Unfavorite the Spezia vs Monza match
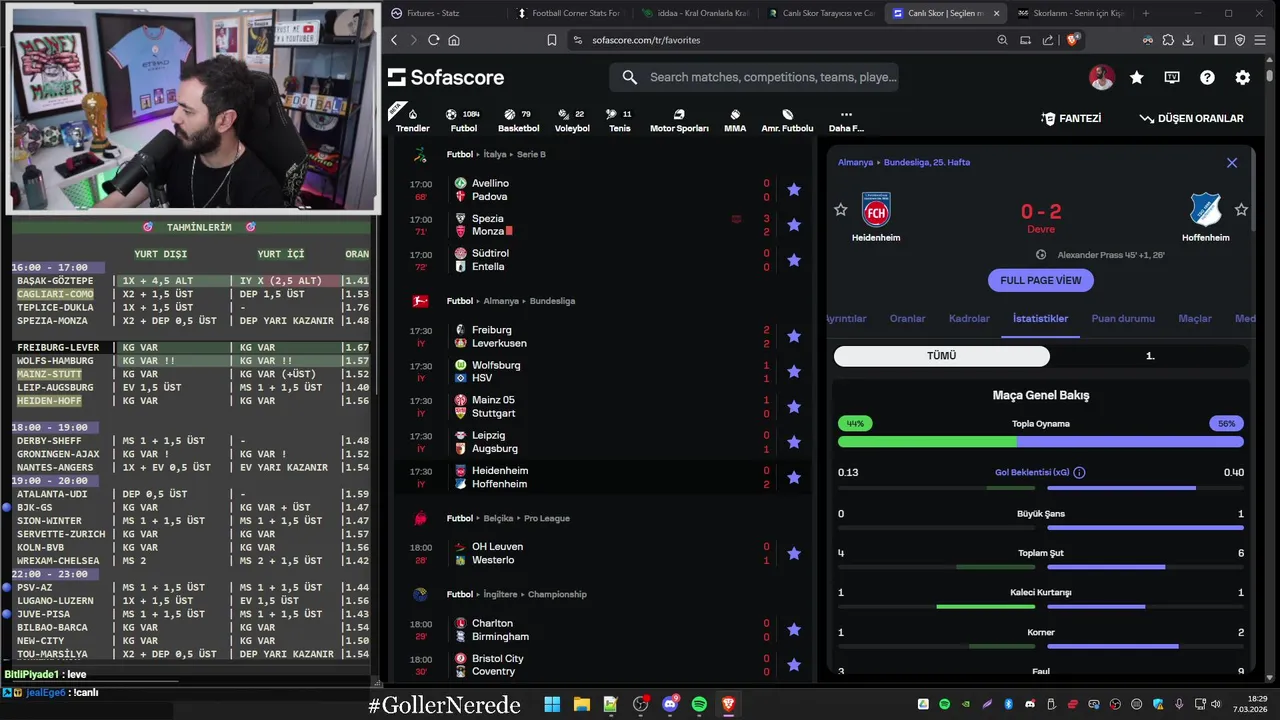Image resolution: width=1280 pixels, height=720 pixels. [794, 225]
